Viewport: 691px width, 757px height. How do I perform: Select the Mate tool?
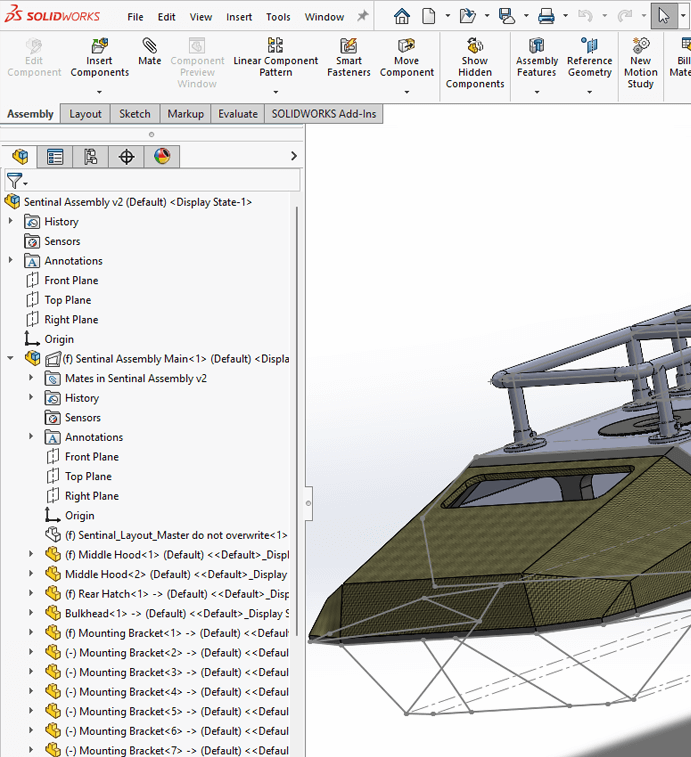coord(149,52)
